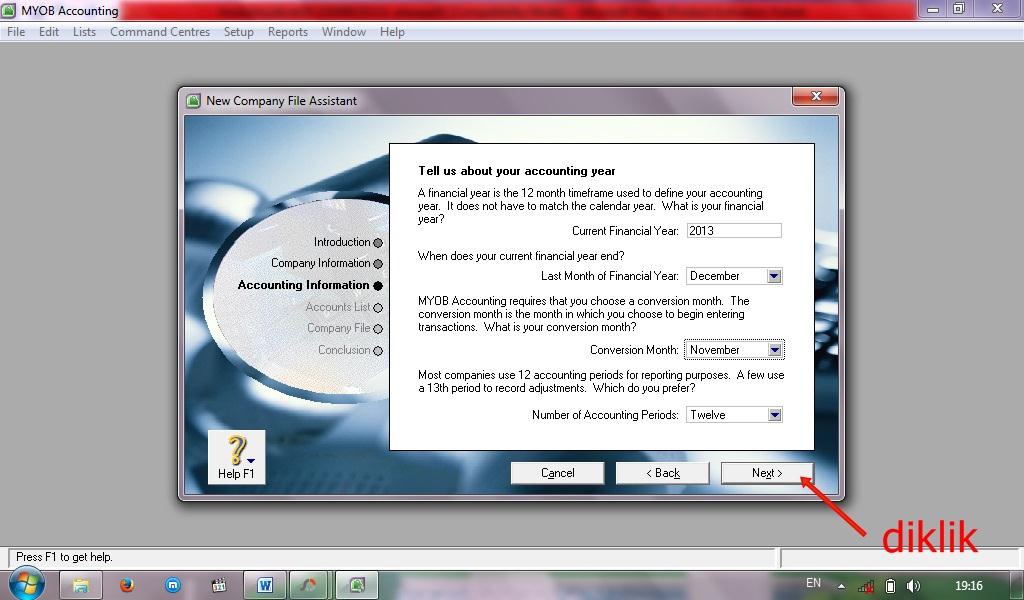
Task: Open the MYOB swirl icon on the taskbar
Action: tap(308, 585)
